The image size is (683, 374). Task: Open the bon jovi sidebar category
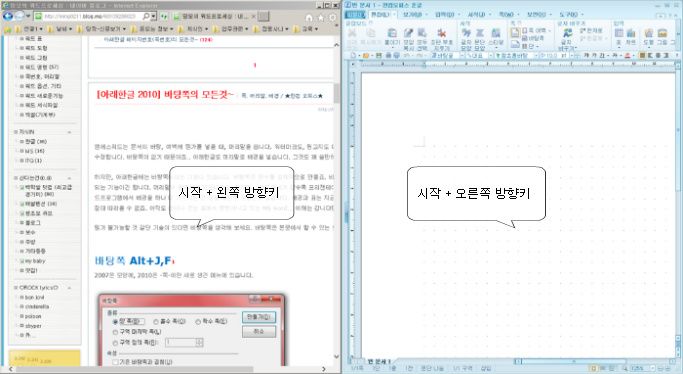click(33, 297)
